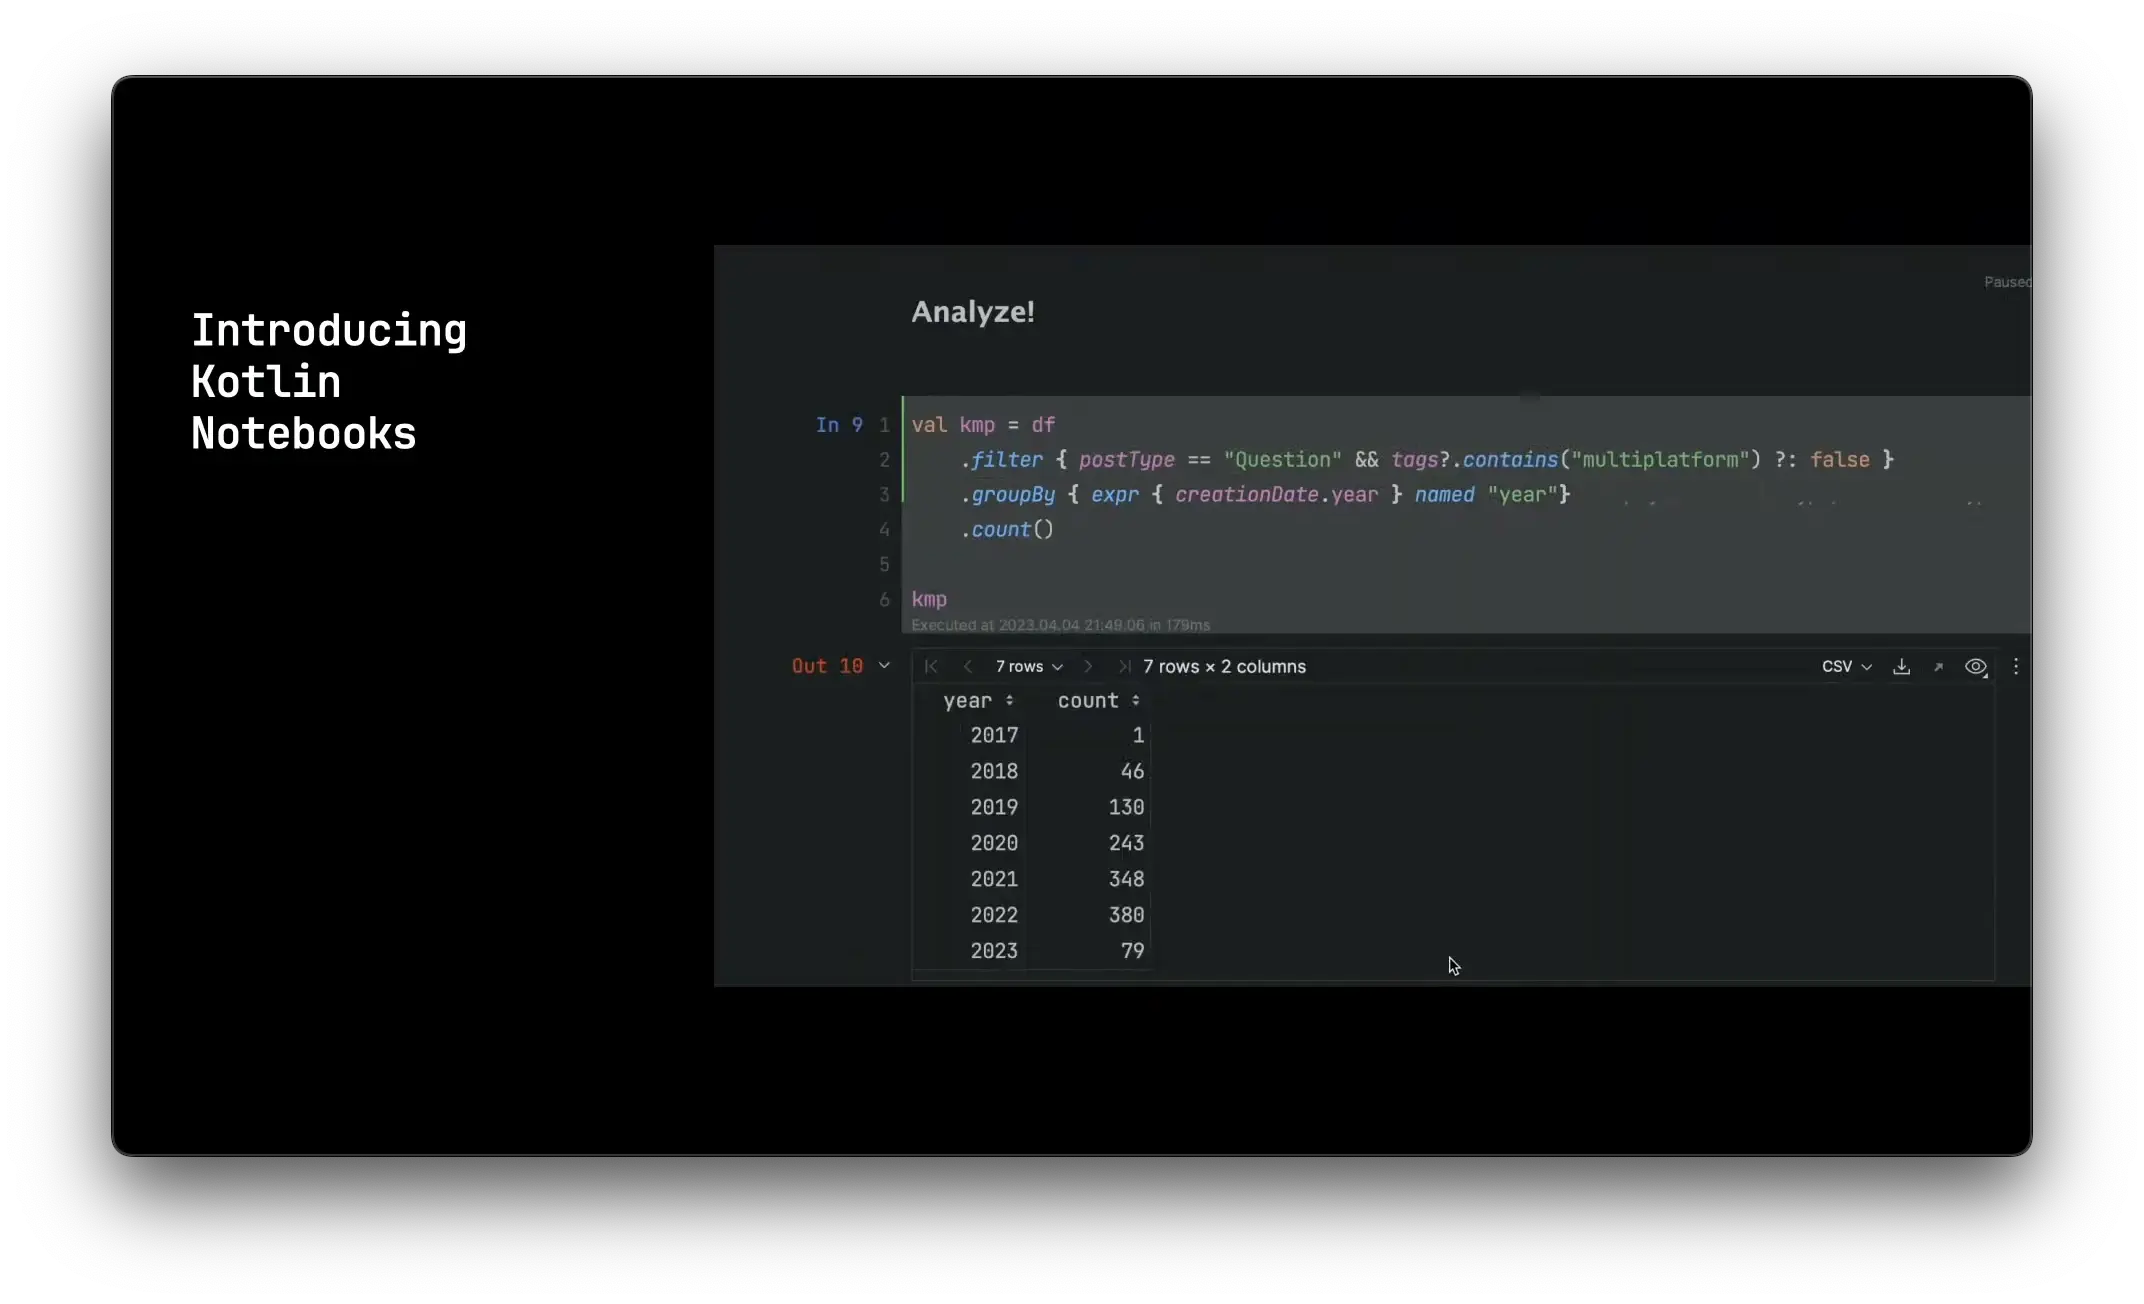
Task: Click the download icon for results
Action: (x=1902, y=667)
